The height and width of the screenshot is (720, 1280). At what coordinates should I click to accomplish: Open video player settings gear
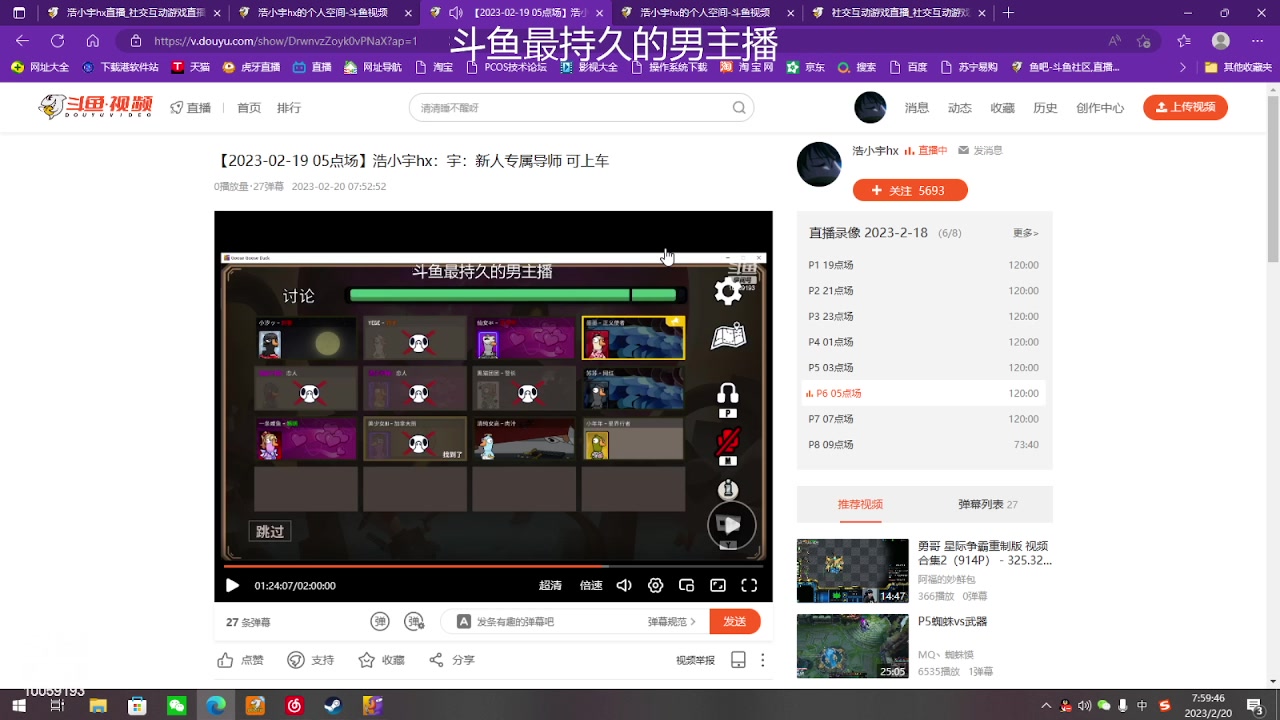[x=656, y=586]
